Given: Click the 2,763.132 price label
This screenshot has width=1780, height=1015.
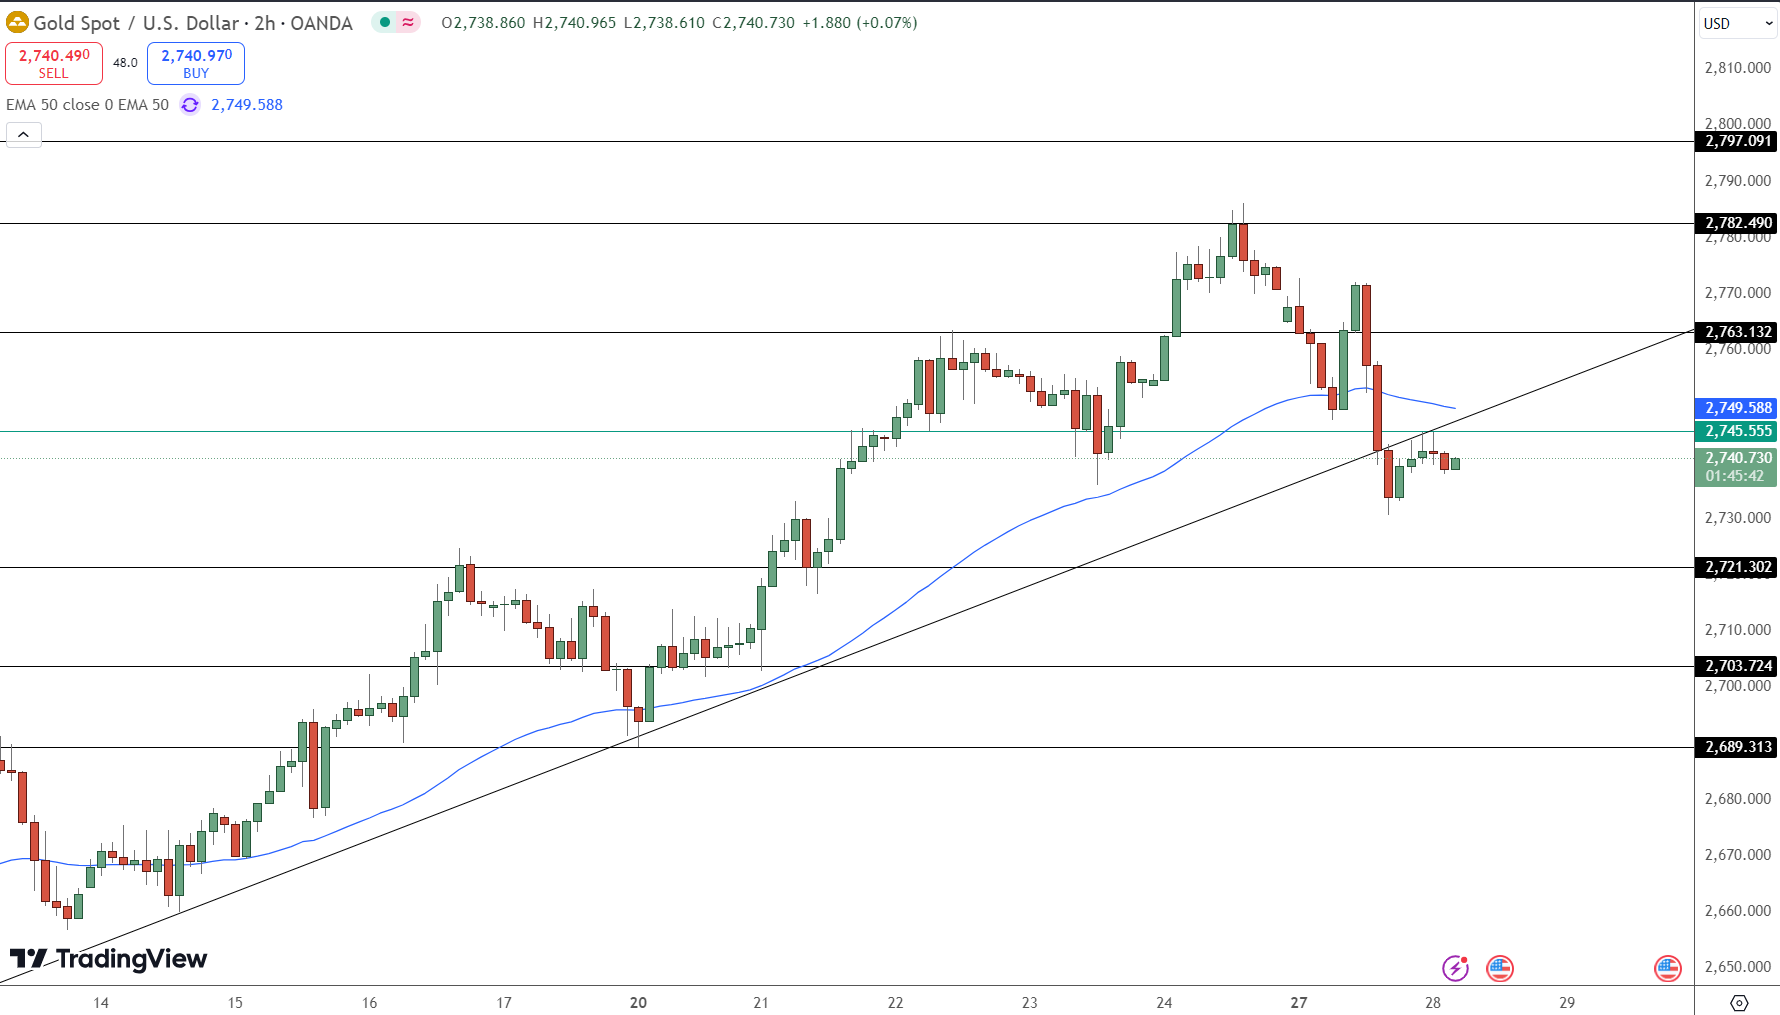Looking at the screenshot, I should tap(1737, 332).
